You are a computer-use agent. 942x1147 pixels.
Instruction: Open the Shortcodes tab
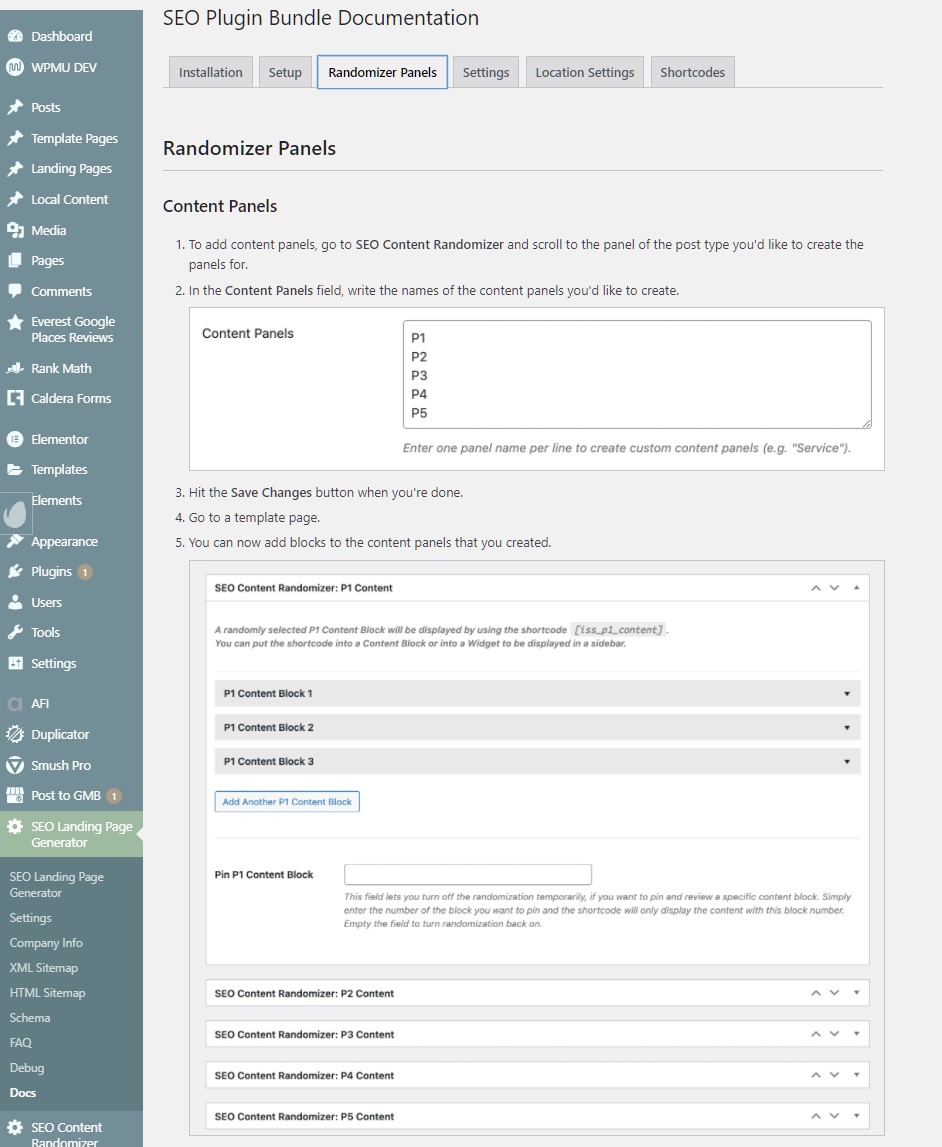tap(693, 72)
